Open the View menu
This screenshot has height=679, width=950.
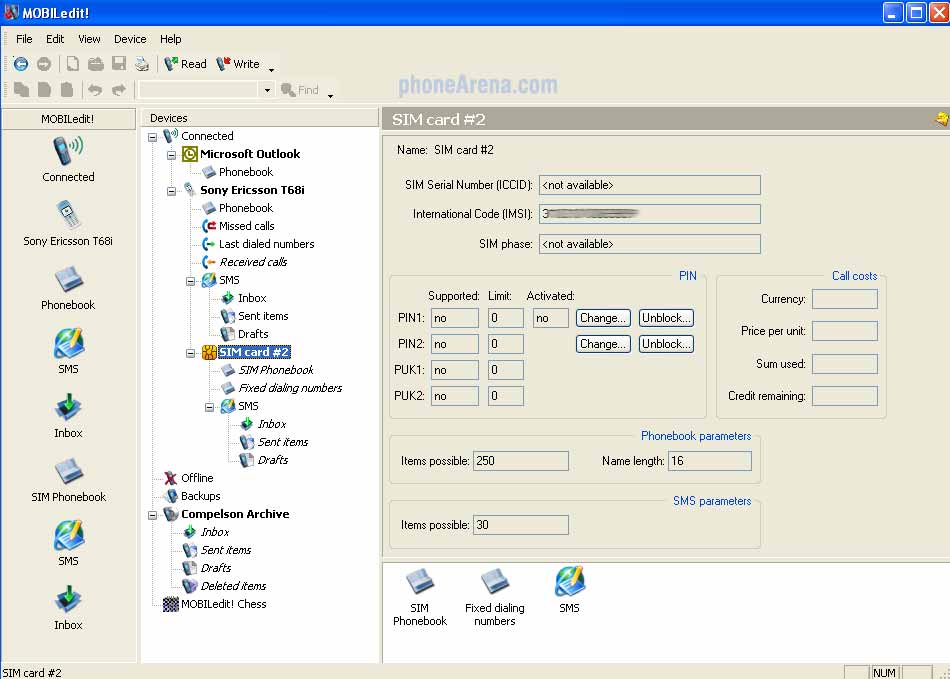(89, 39)
